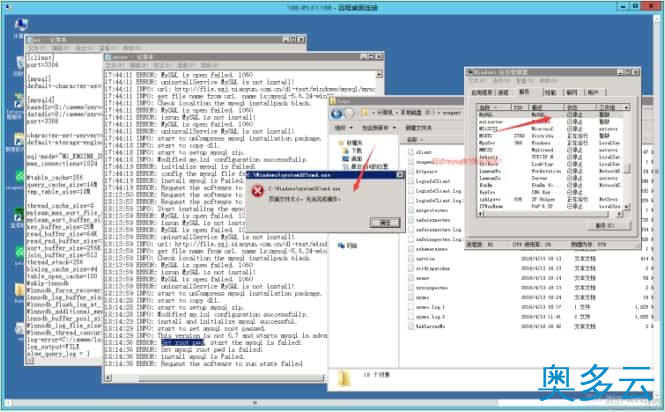
Task: Select the MySQL service row in Task Manager
Action: pos(550,115)
